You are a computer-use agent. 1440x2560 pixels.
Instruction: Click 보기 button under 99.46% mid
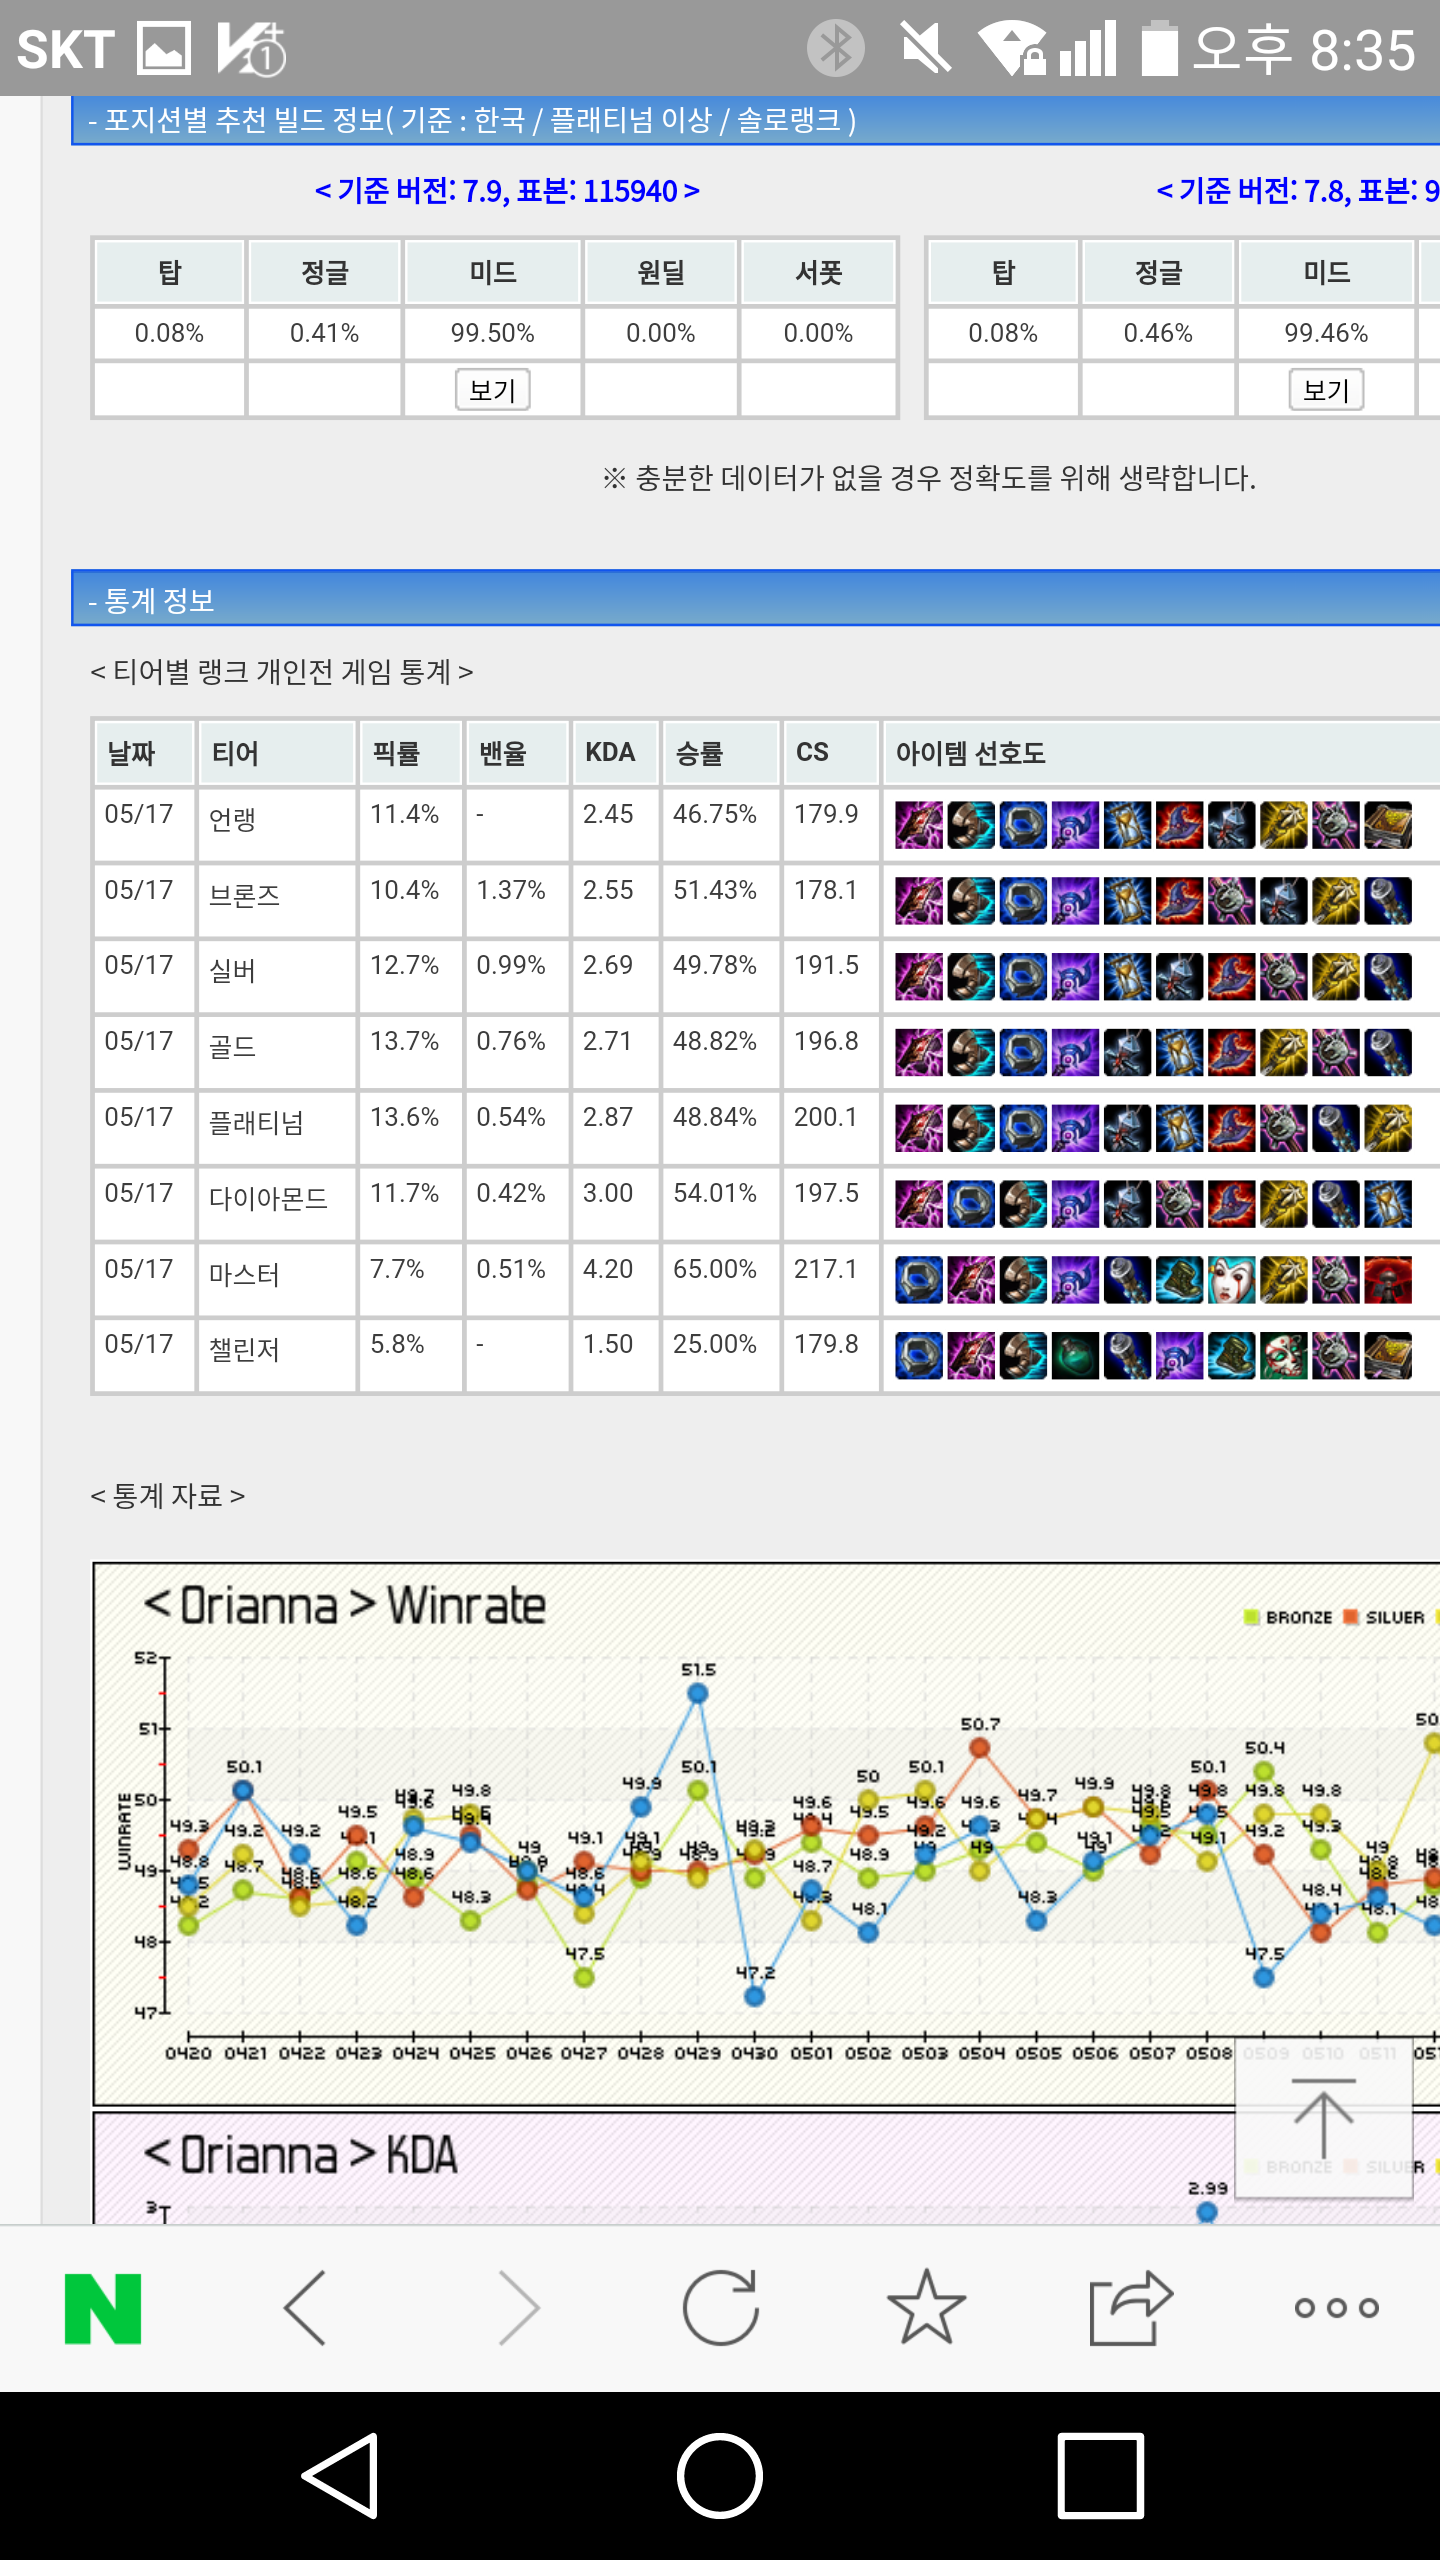click(1326, 390)
